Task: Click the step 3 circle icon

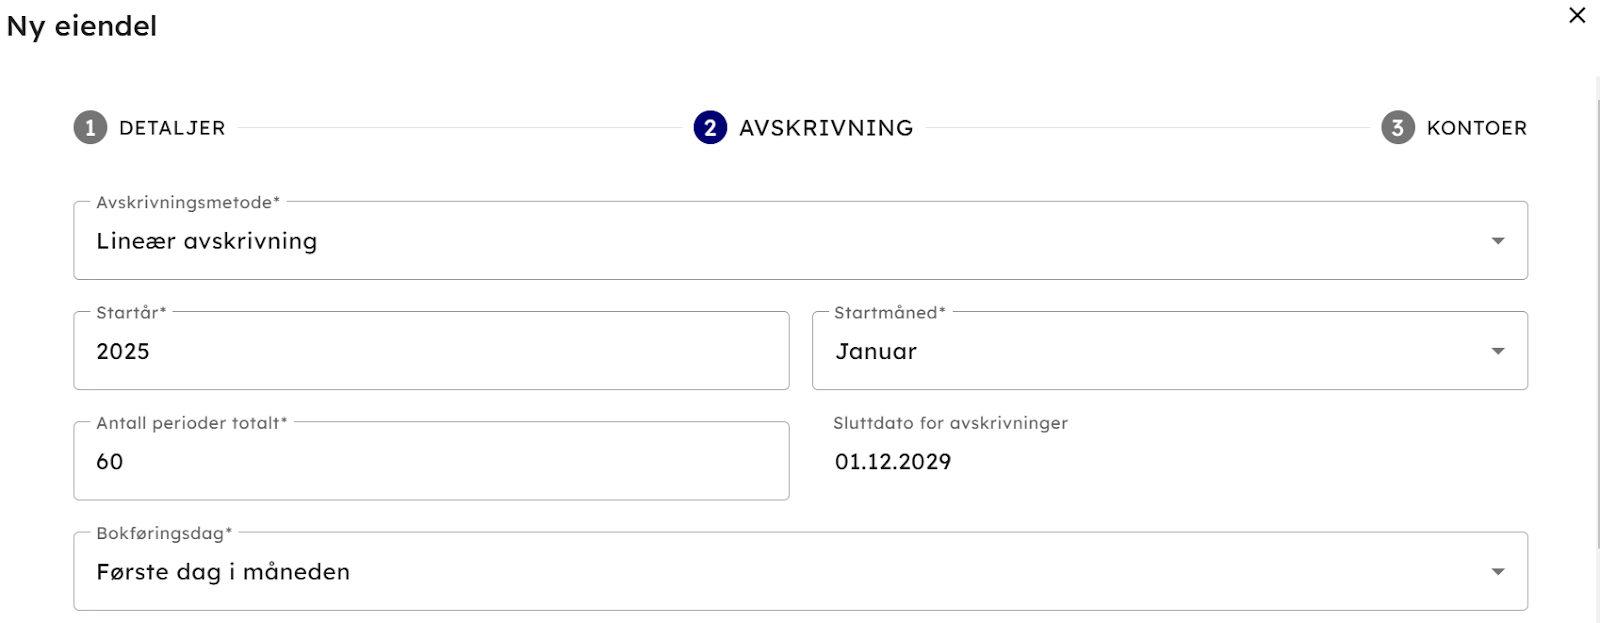Action: pos(1397,128)
